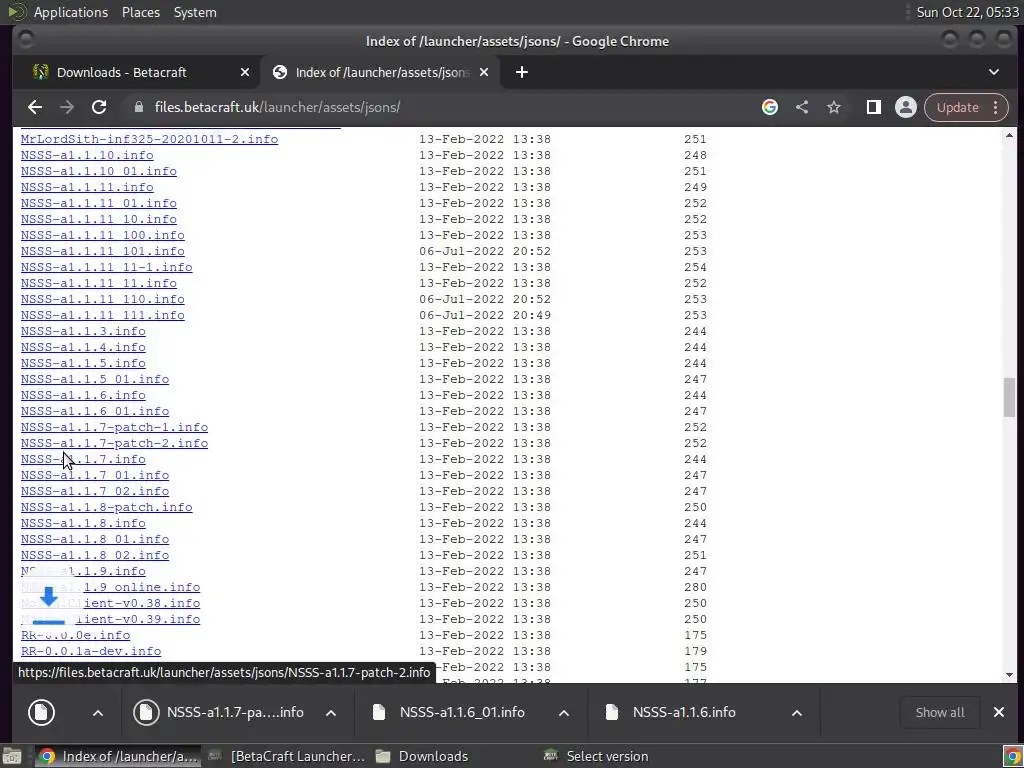This screenshot has height=768, width=1024.
Task: Open RR-0.0.1a-dev.info link
Action: coord(91,651)
